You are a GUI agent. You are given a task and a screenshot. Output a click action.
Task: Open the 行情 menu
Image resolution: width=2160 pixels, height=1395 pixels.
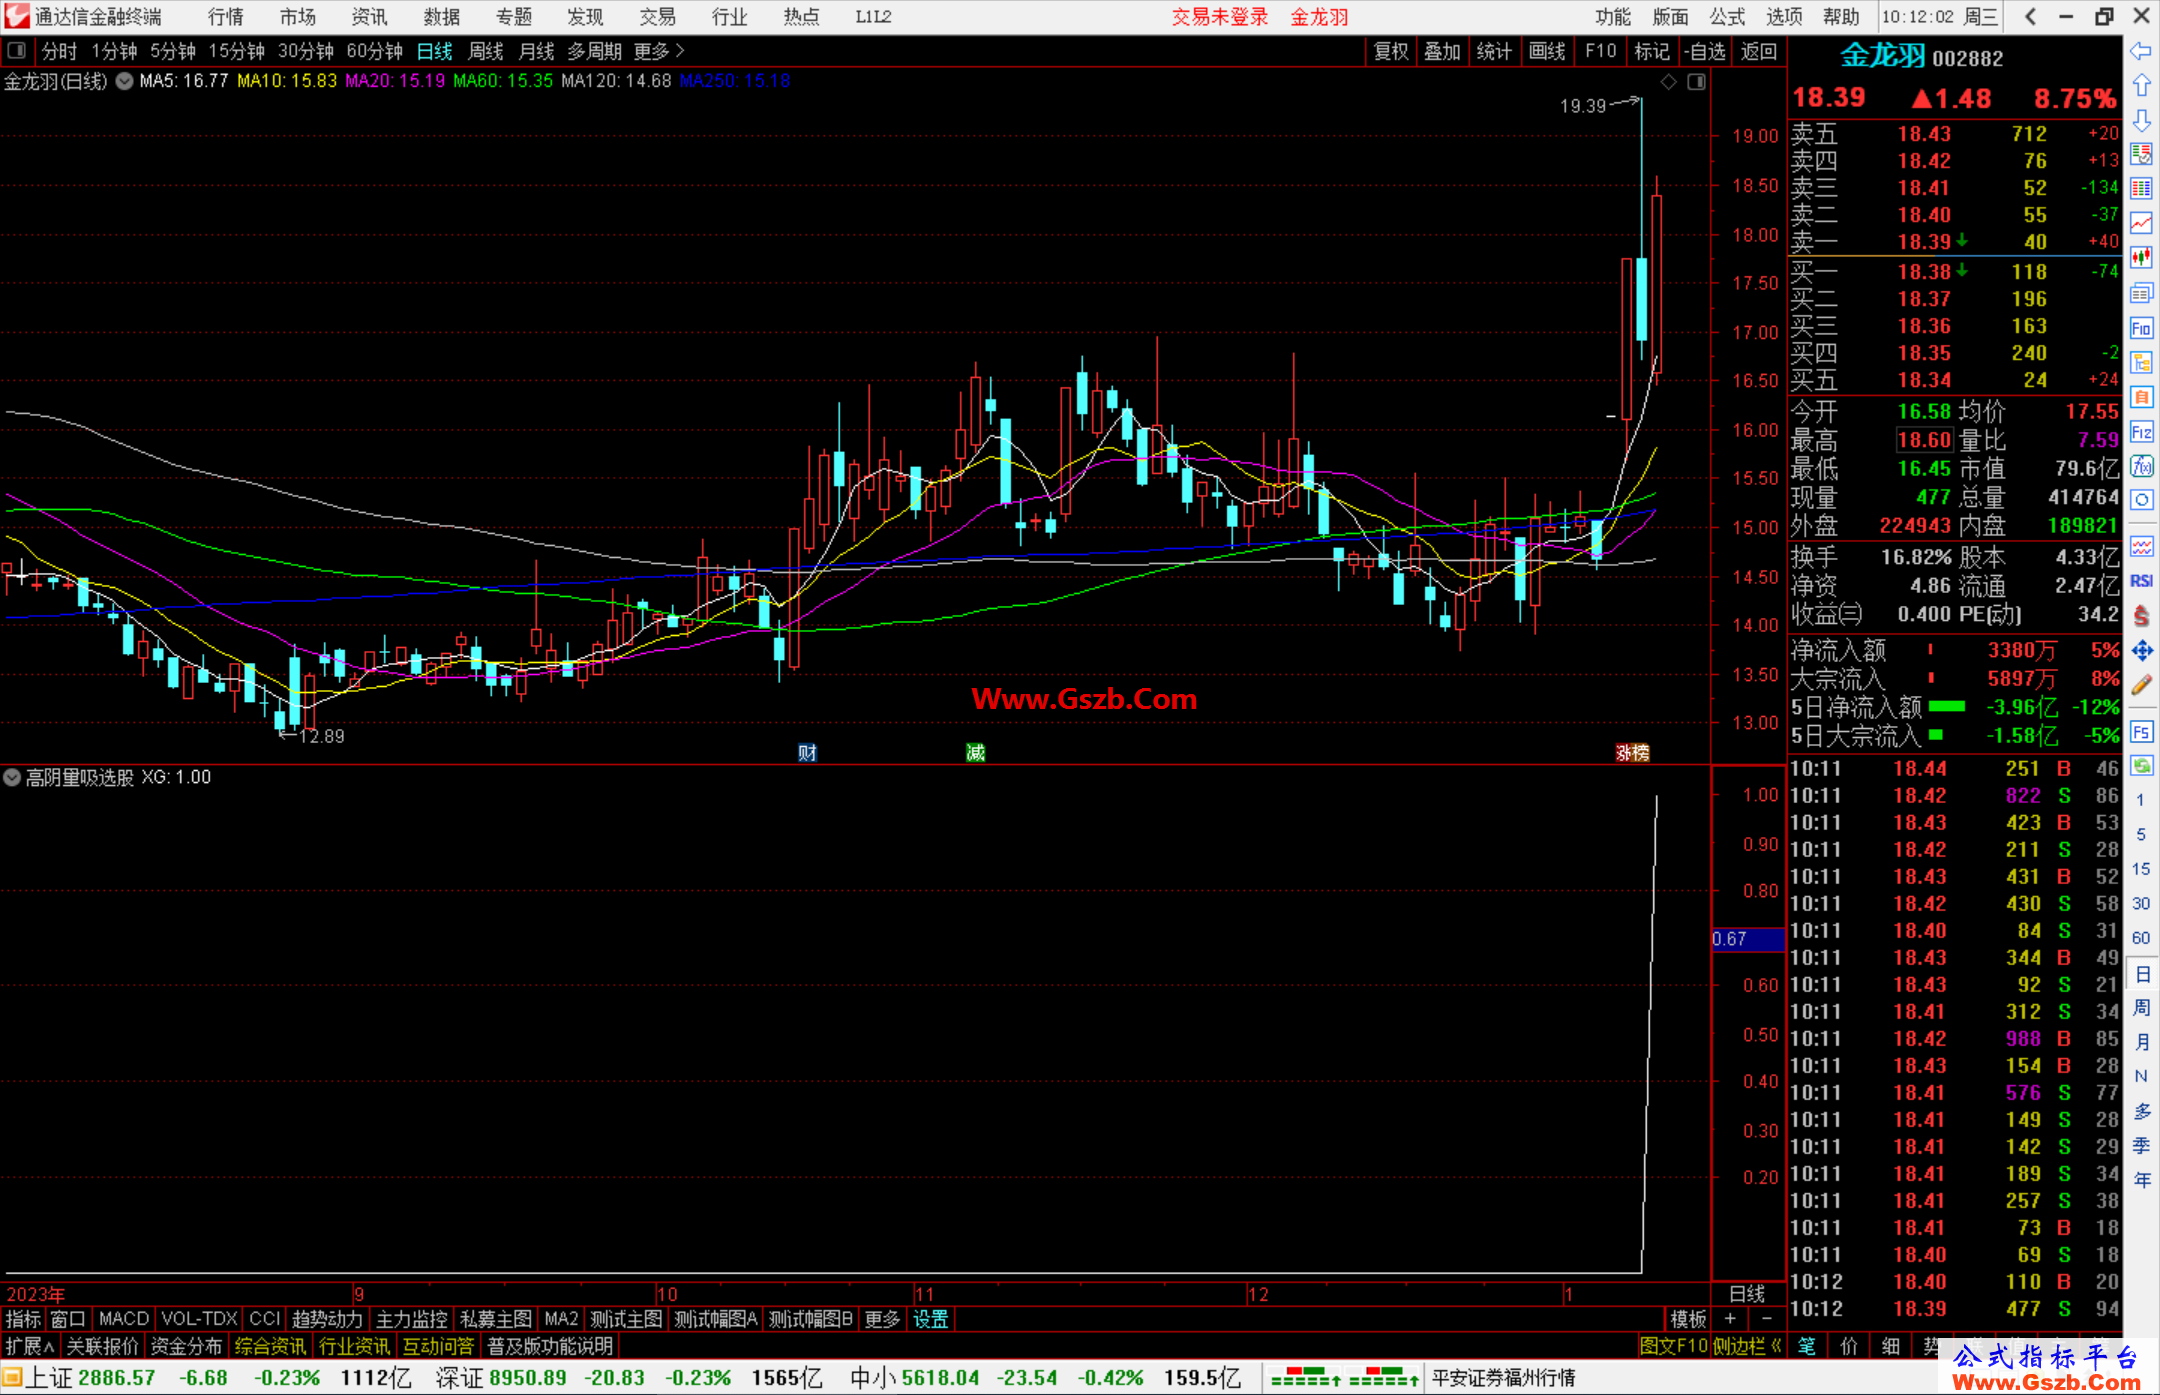(x=226, y=16)
